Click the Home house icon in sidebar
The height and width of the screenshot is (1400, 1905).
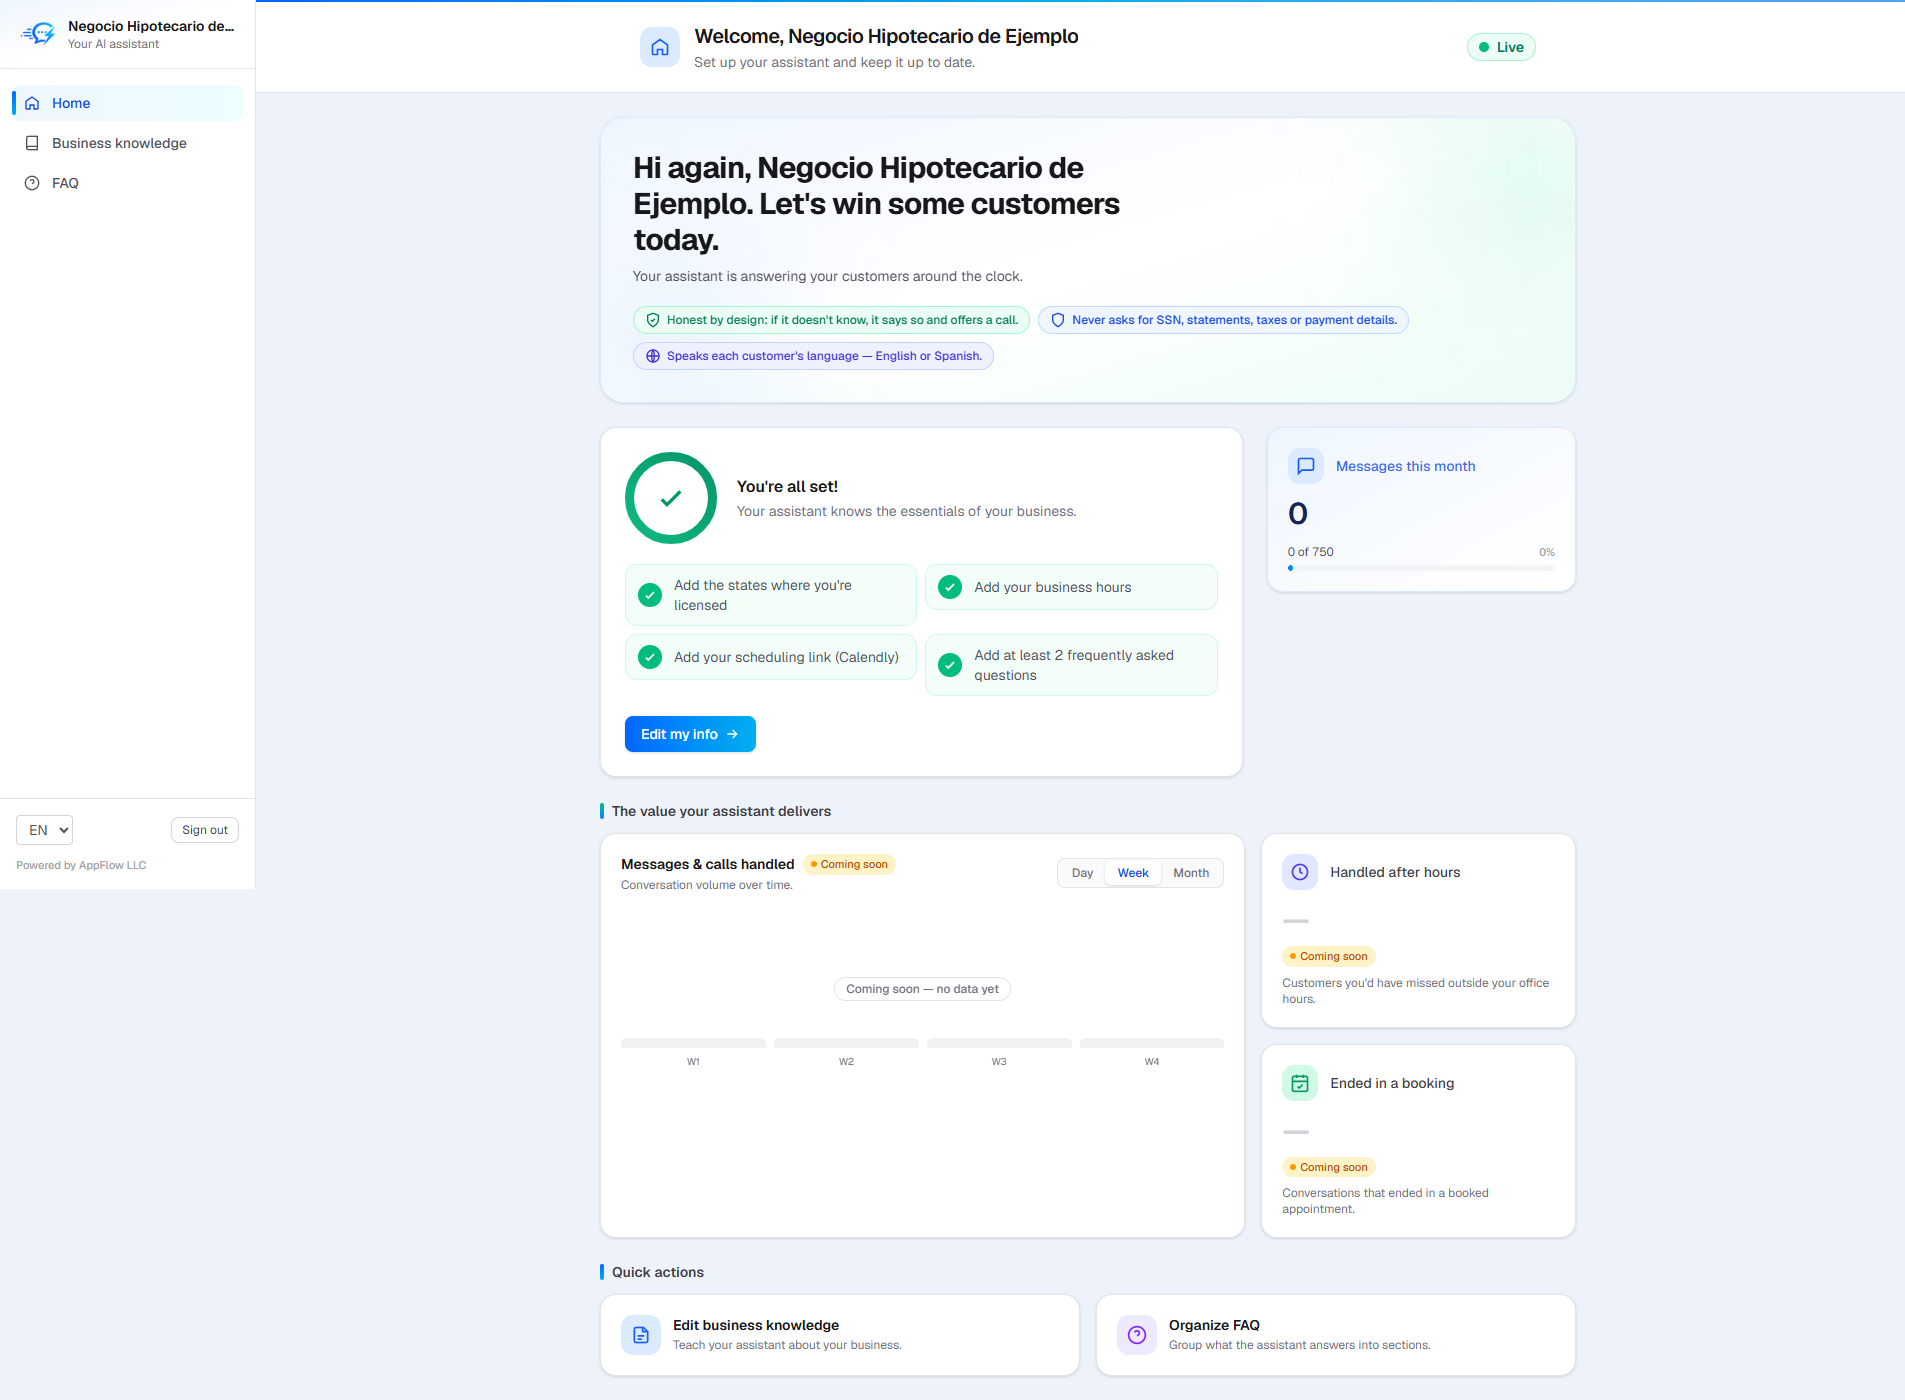tap(32, 103)
